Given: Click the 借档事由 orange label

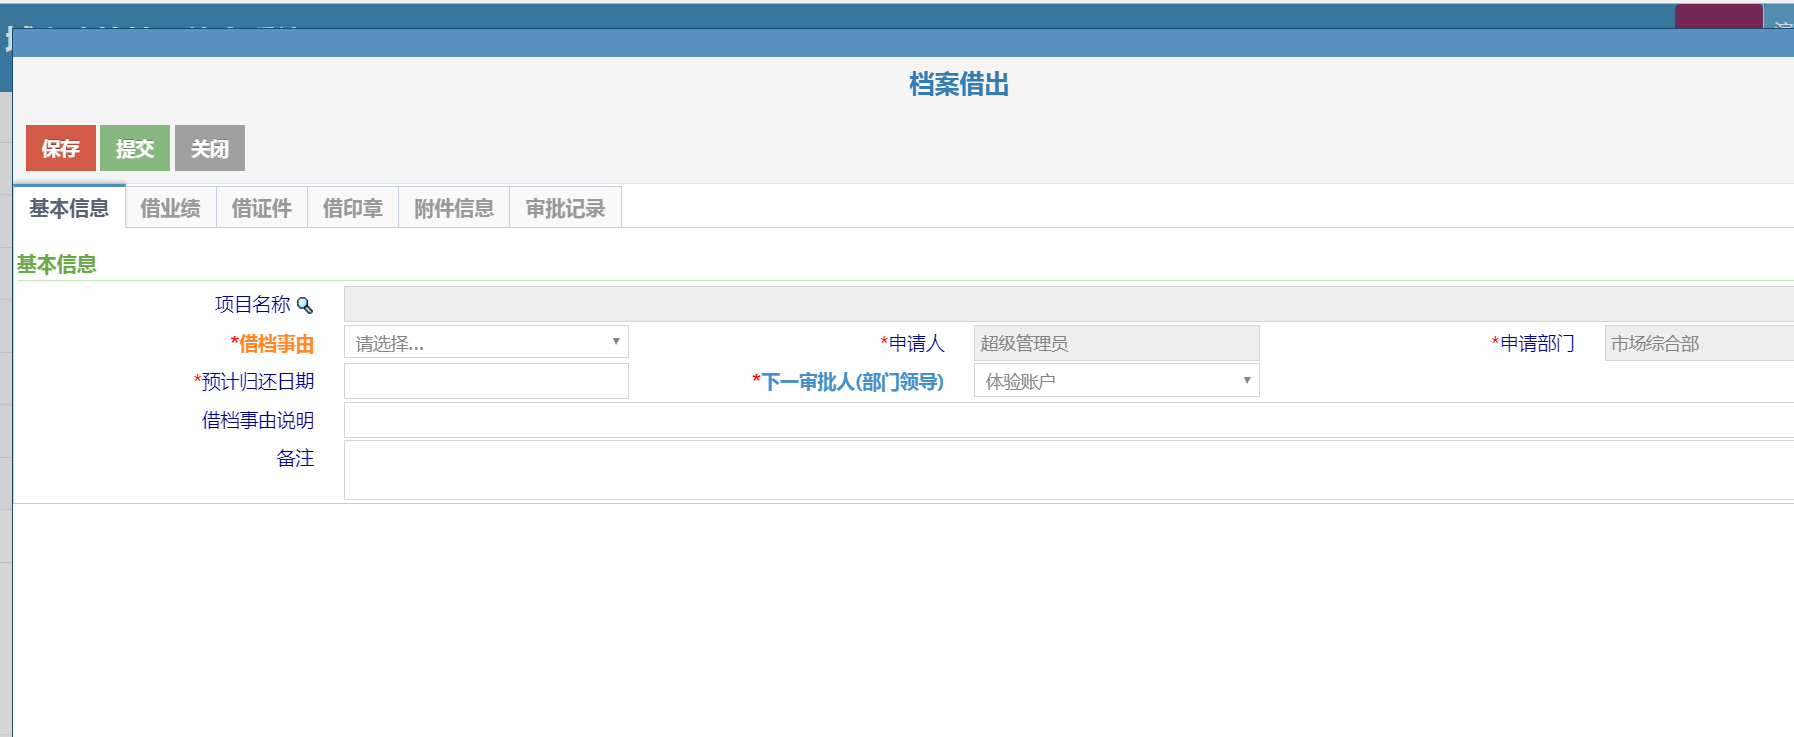Looking at the screenshot, I should pyautogui.click(x=272, y=343).
